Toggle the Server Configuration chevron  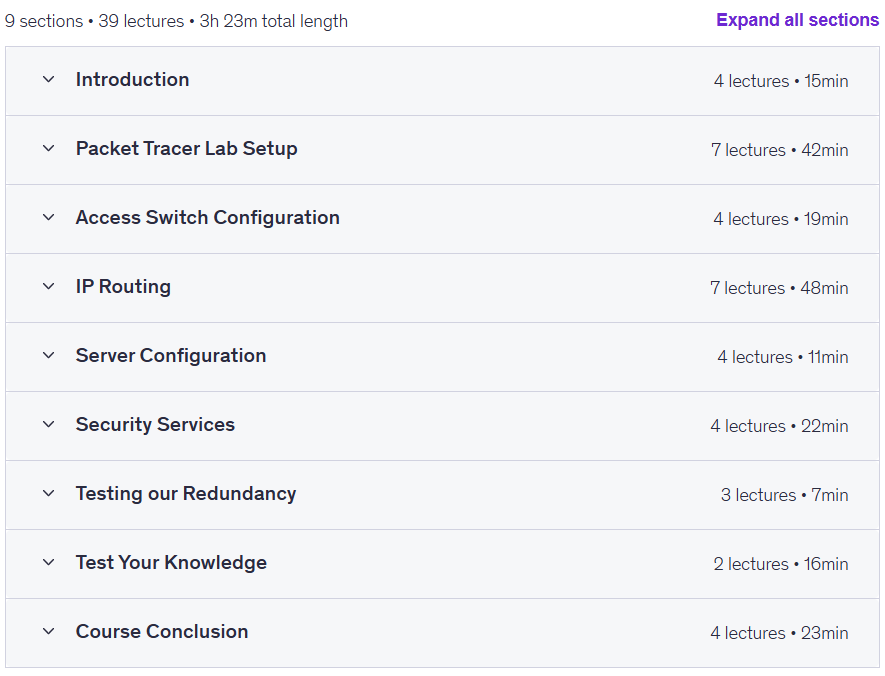pos(48,356)
